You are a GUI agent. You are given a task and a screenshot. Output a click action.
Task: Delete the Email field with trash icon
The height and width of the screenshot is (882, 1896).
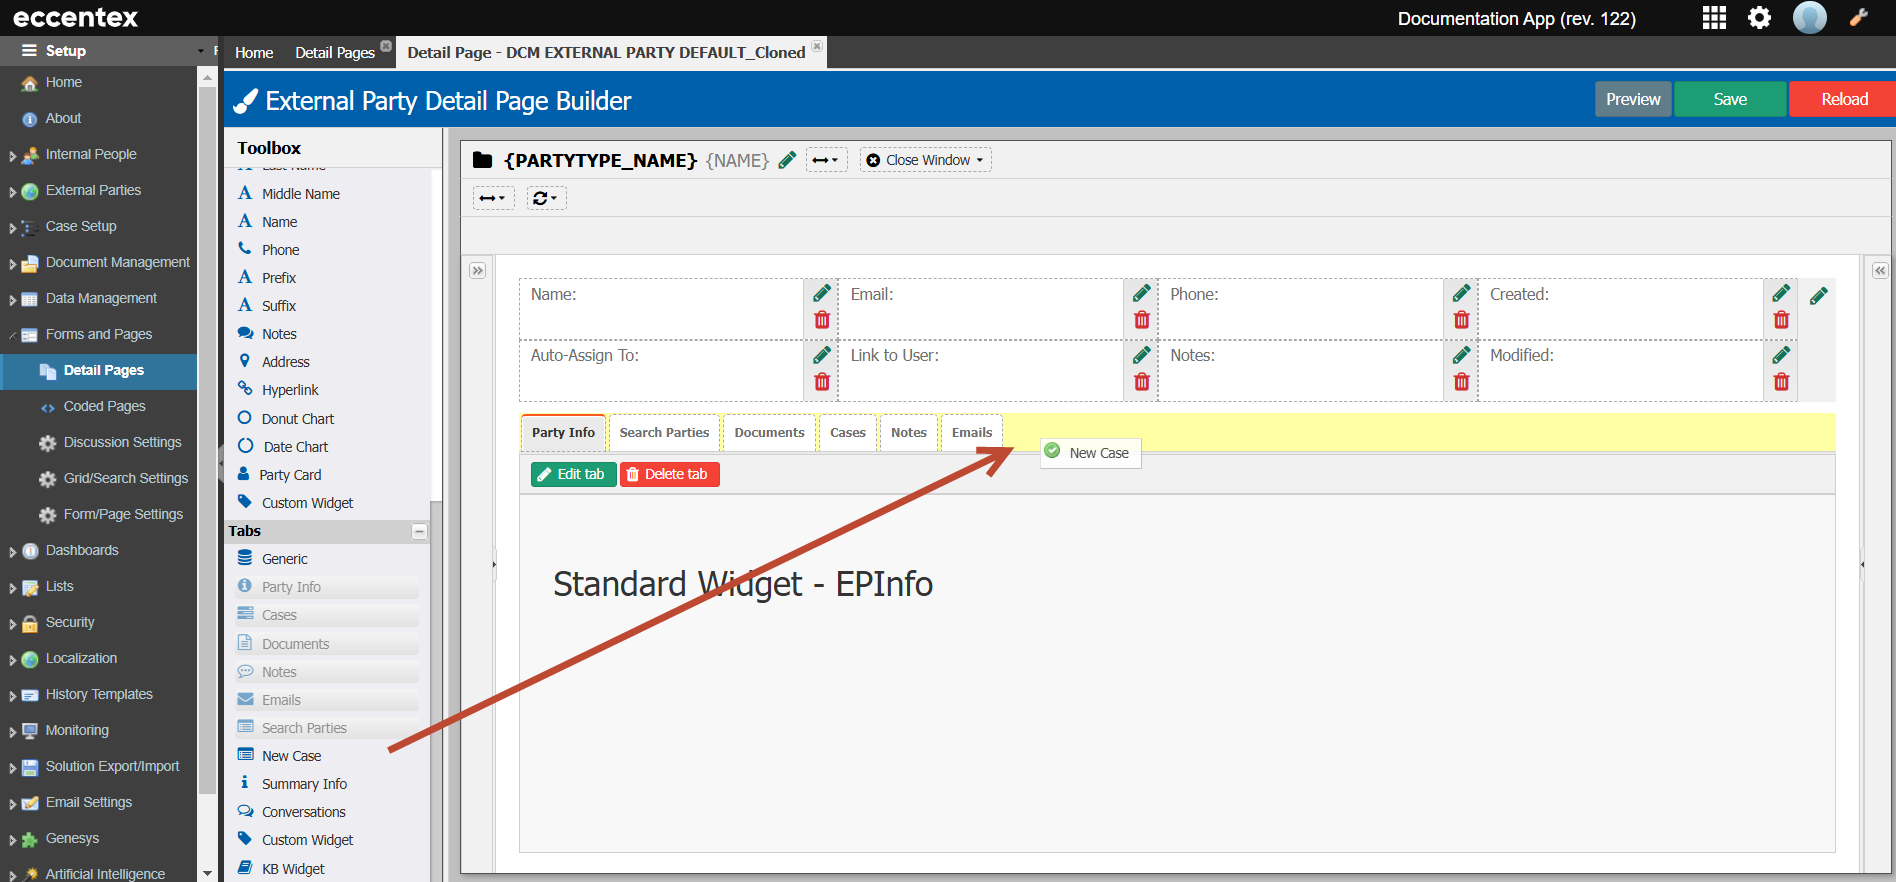1142,320
